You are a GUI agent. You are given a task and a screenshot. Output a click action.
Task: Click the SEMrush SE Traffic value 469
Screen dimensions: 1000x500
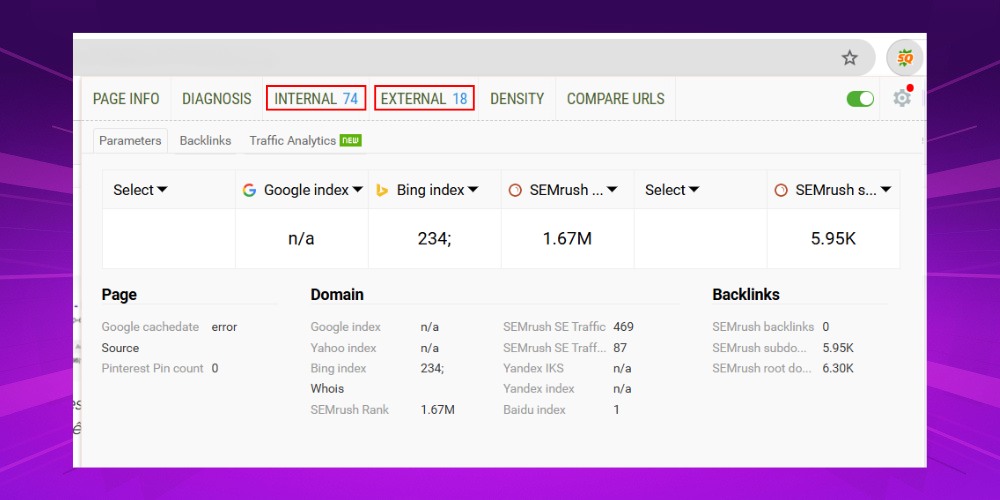(x=623, y=327)
